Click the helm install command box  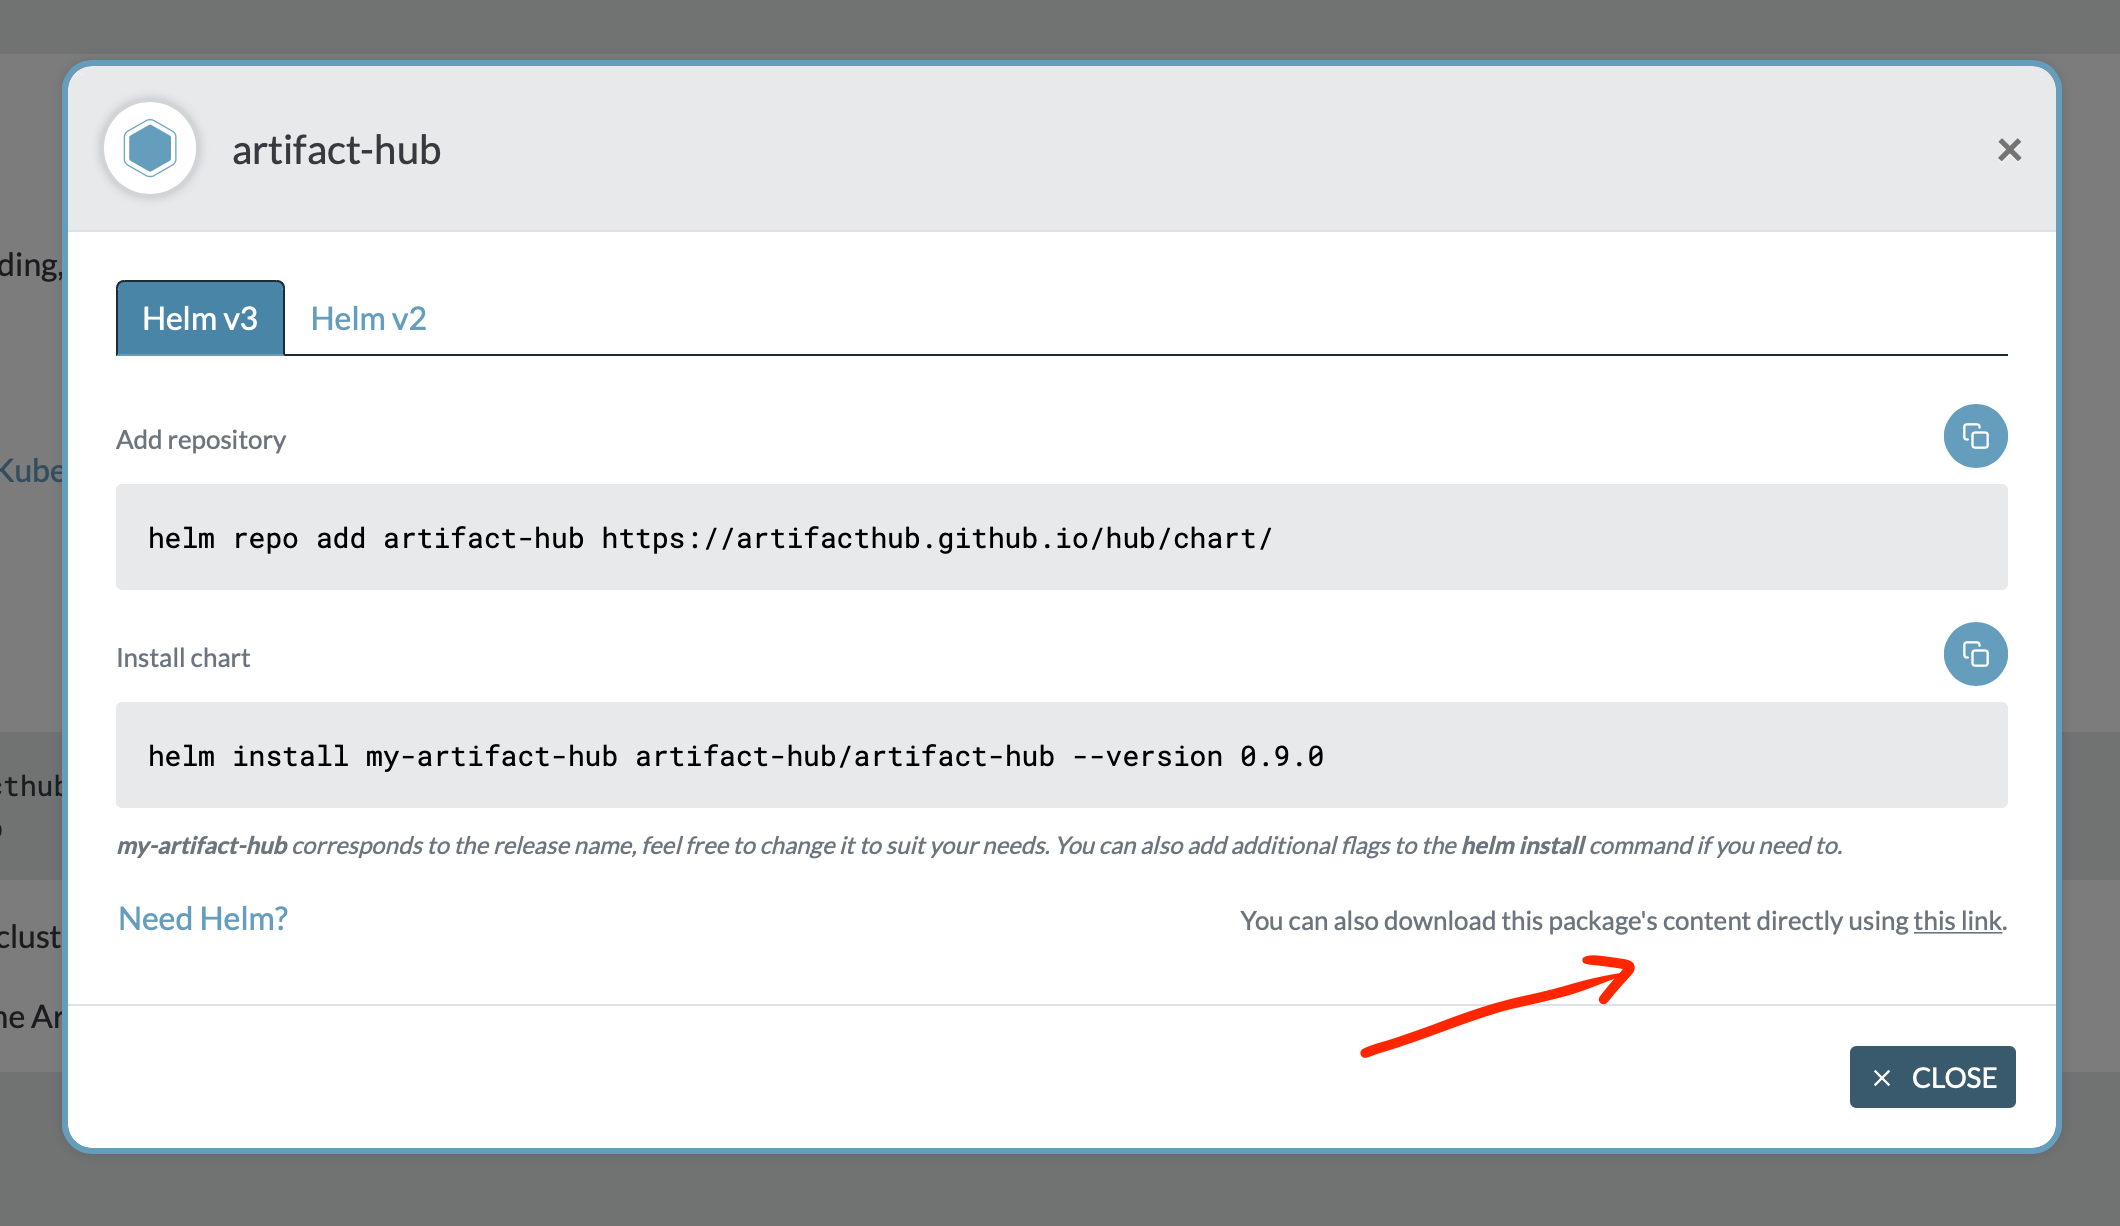[1060, 755]
